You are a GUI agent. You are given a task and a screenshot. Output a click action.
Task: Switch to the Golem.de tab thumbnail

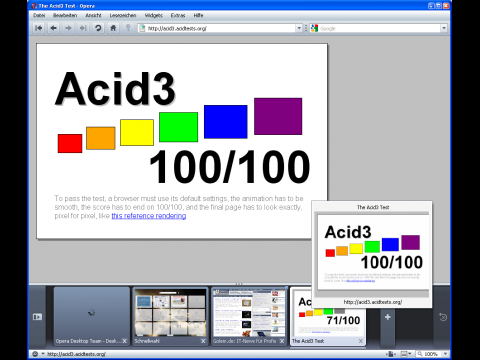click(x=249, y=316)
